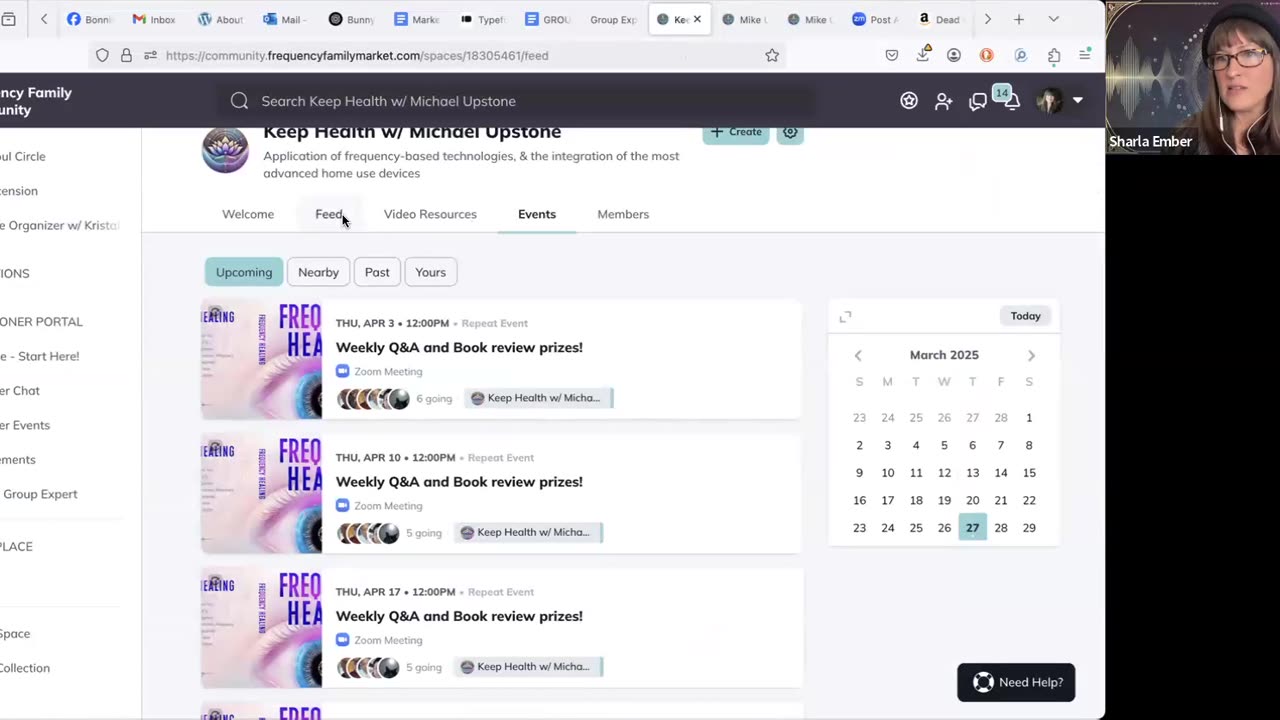Click the Search Keep Health search field
Screen dimensions: 1280x720
click(515, 101)
